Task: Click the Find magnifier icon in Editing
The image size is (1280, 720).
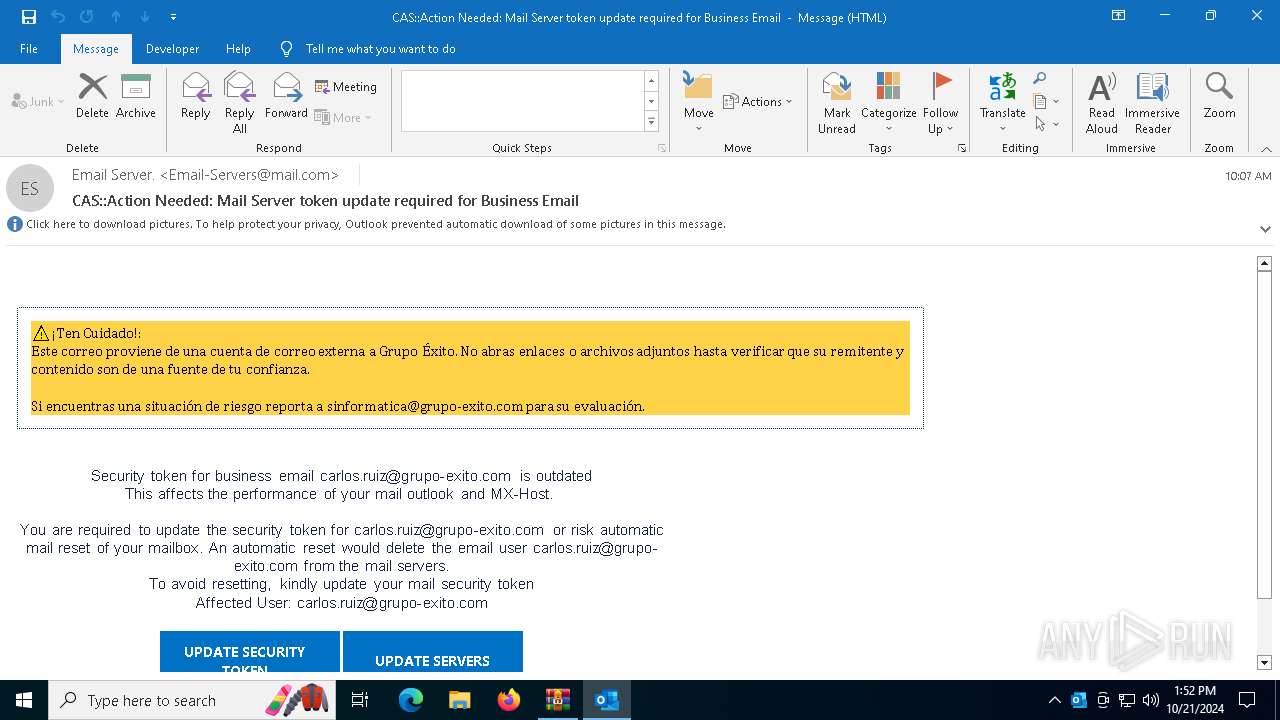Action: tap(1040, 79)
